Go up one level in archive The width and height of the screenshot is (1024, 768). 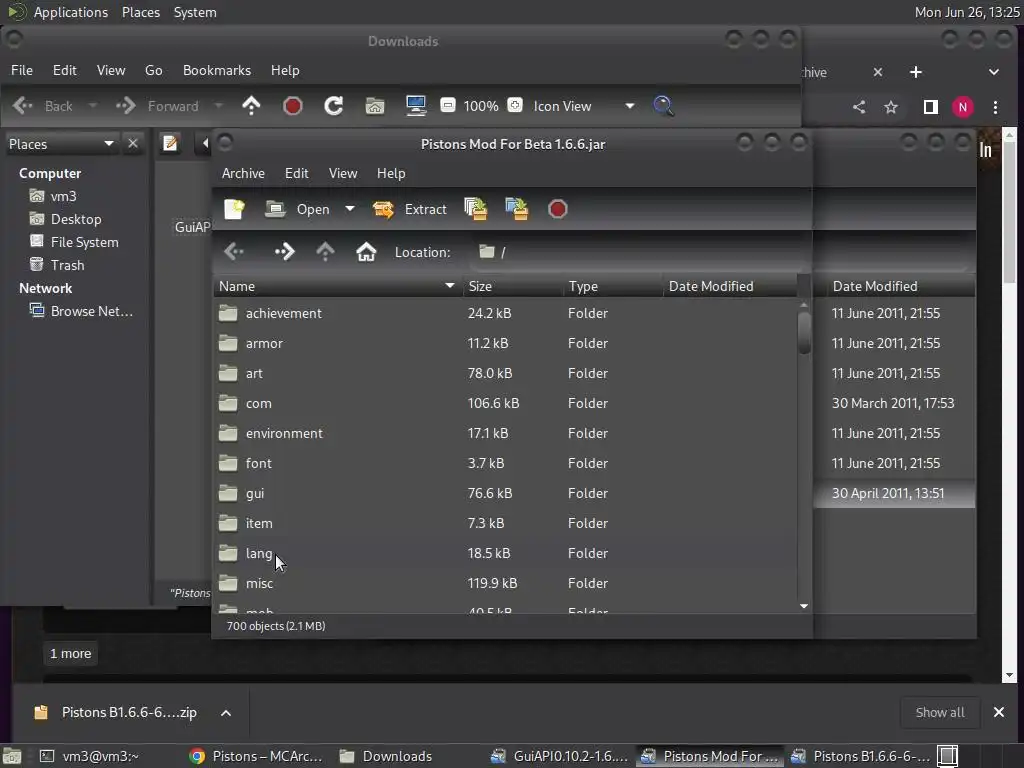pyautogui.click(x=325, y=251)
